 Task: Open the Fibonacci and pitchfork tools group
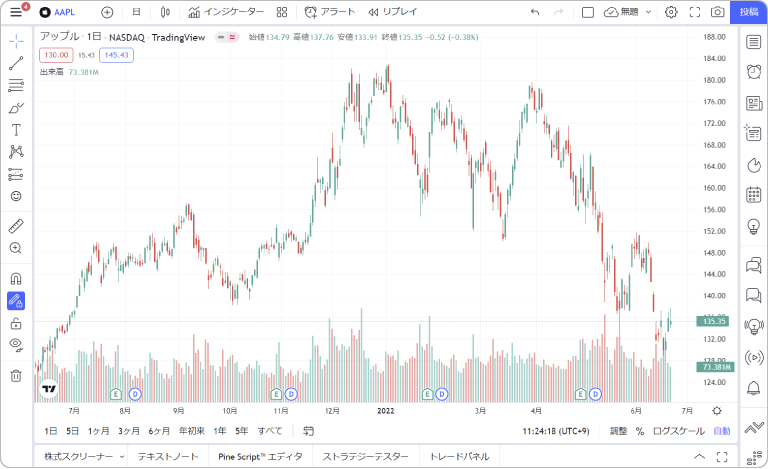[16, 85]
